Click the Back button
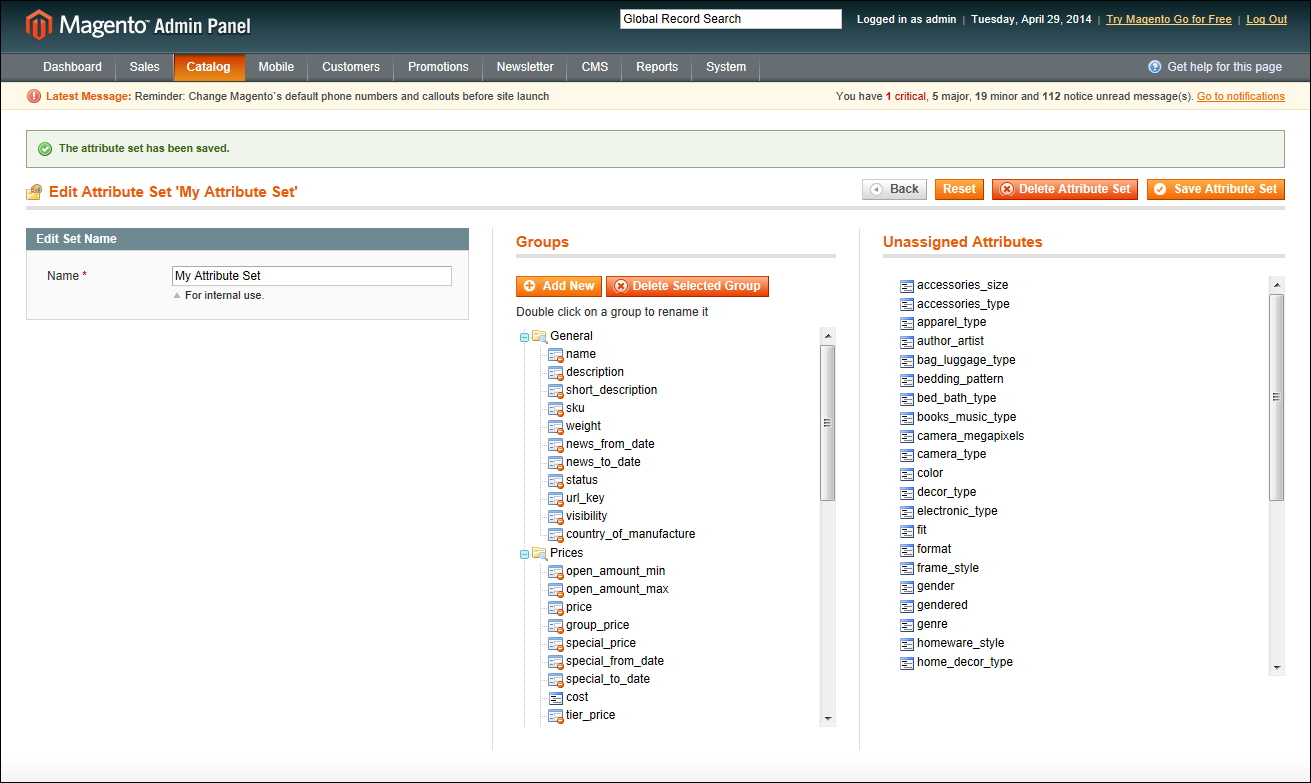Screen dimensions: 1311x783 895,189
